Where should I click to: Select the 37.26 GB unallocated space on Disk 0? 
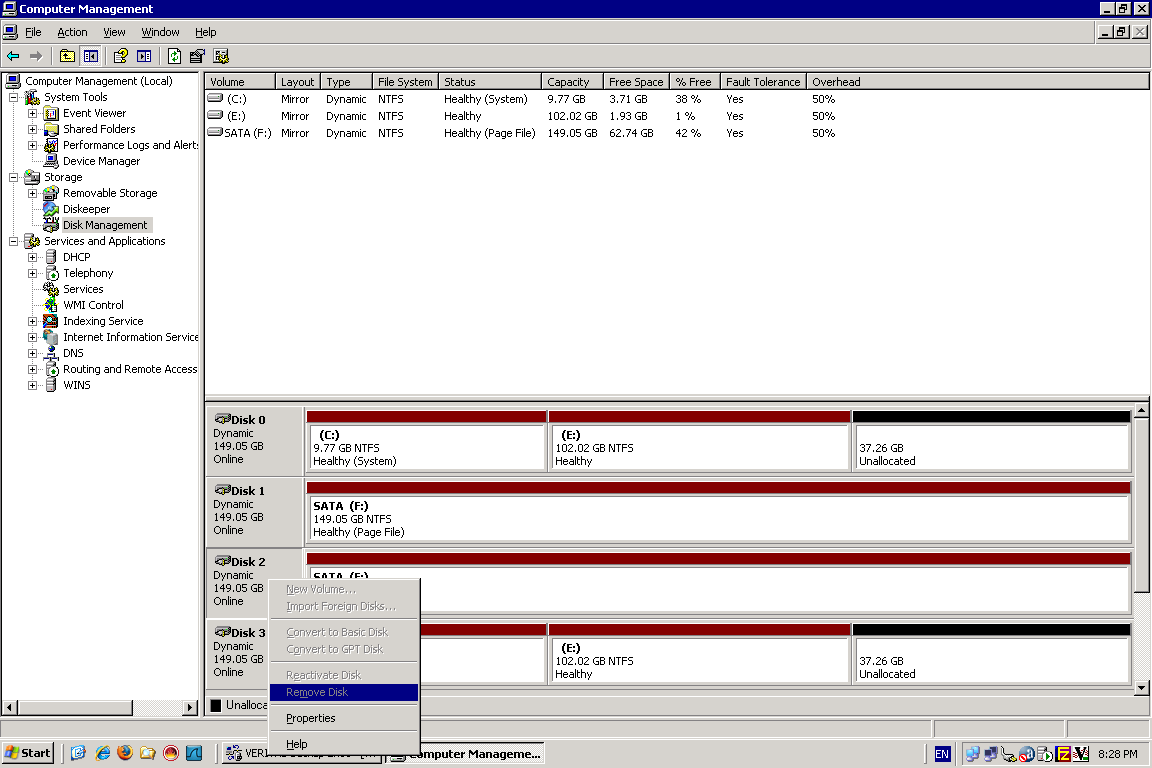(x=991, y=448)
